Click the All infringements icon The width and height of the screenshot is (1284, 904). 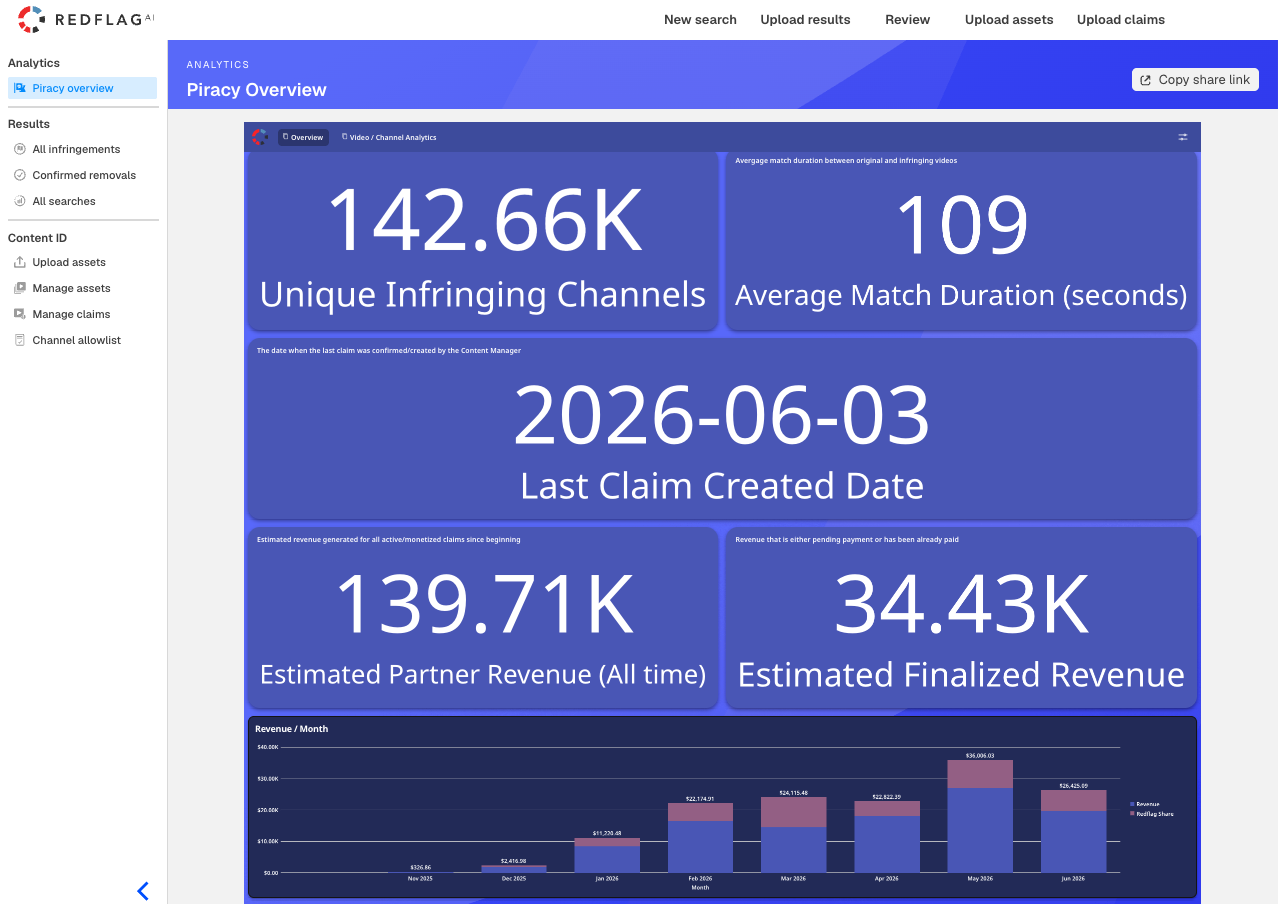coord(20,149)
